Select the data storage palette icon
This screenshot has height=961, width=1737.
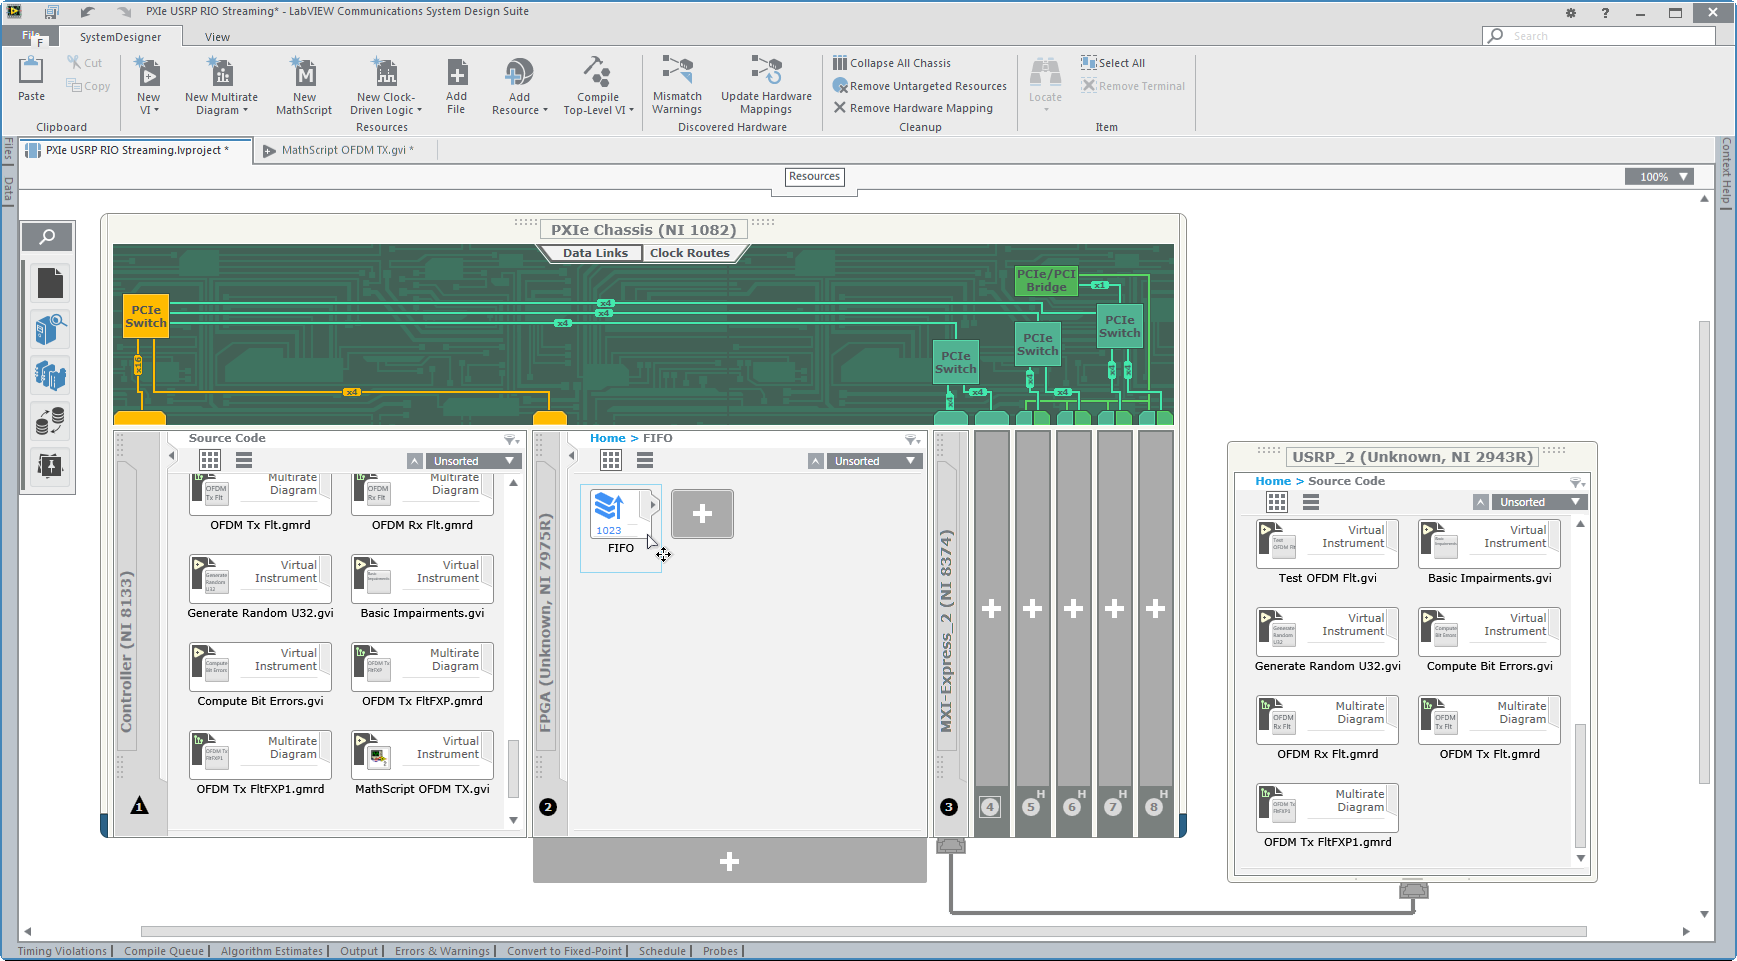click(50, 421)
